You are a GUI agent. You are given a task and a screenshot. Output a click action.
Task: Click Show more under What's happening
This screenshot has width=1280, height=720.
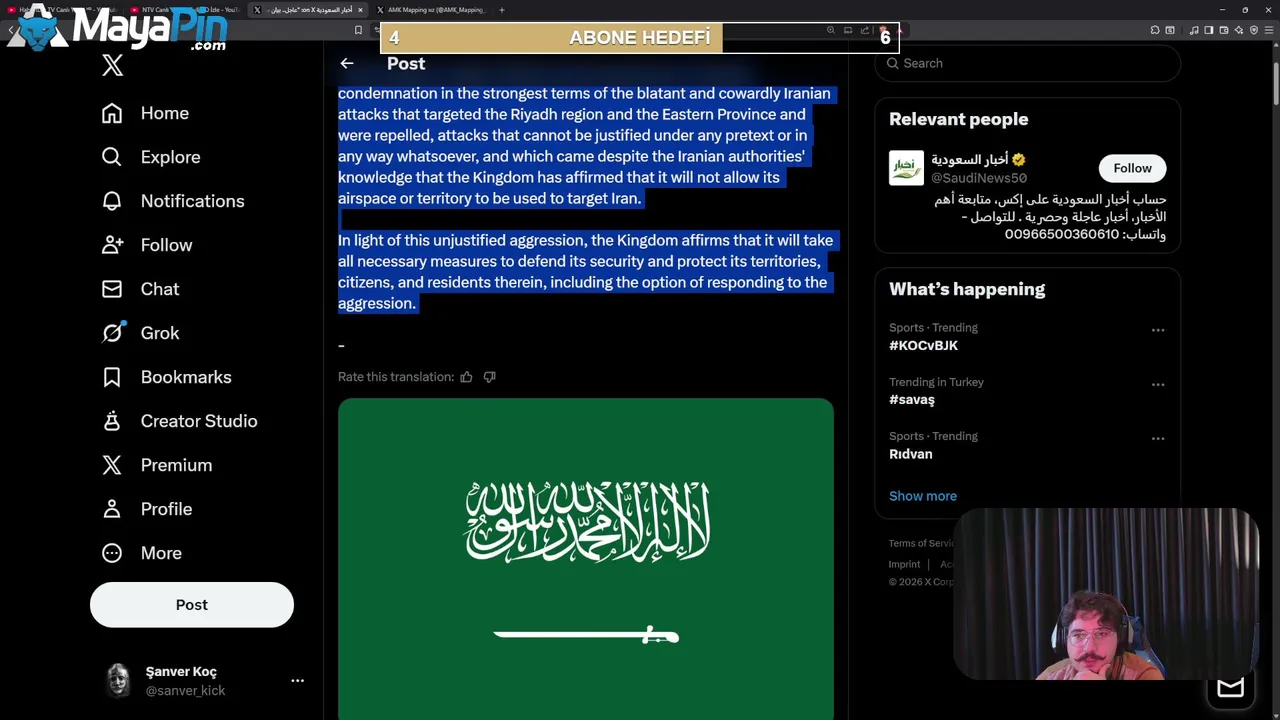coord(923,496)
